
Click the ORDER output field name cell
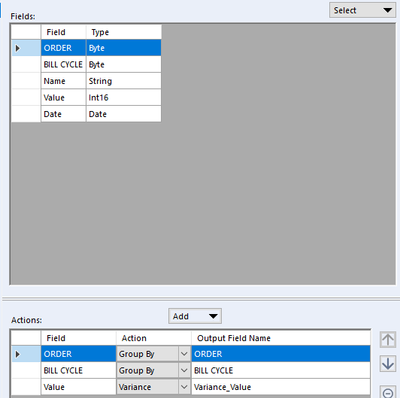[281, 354]
